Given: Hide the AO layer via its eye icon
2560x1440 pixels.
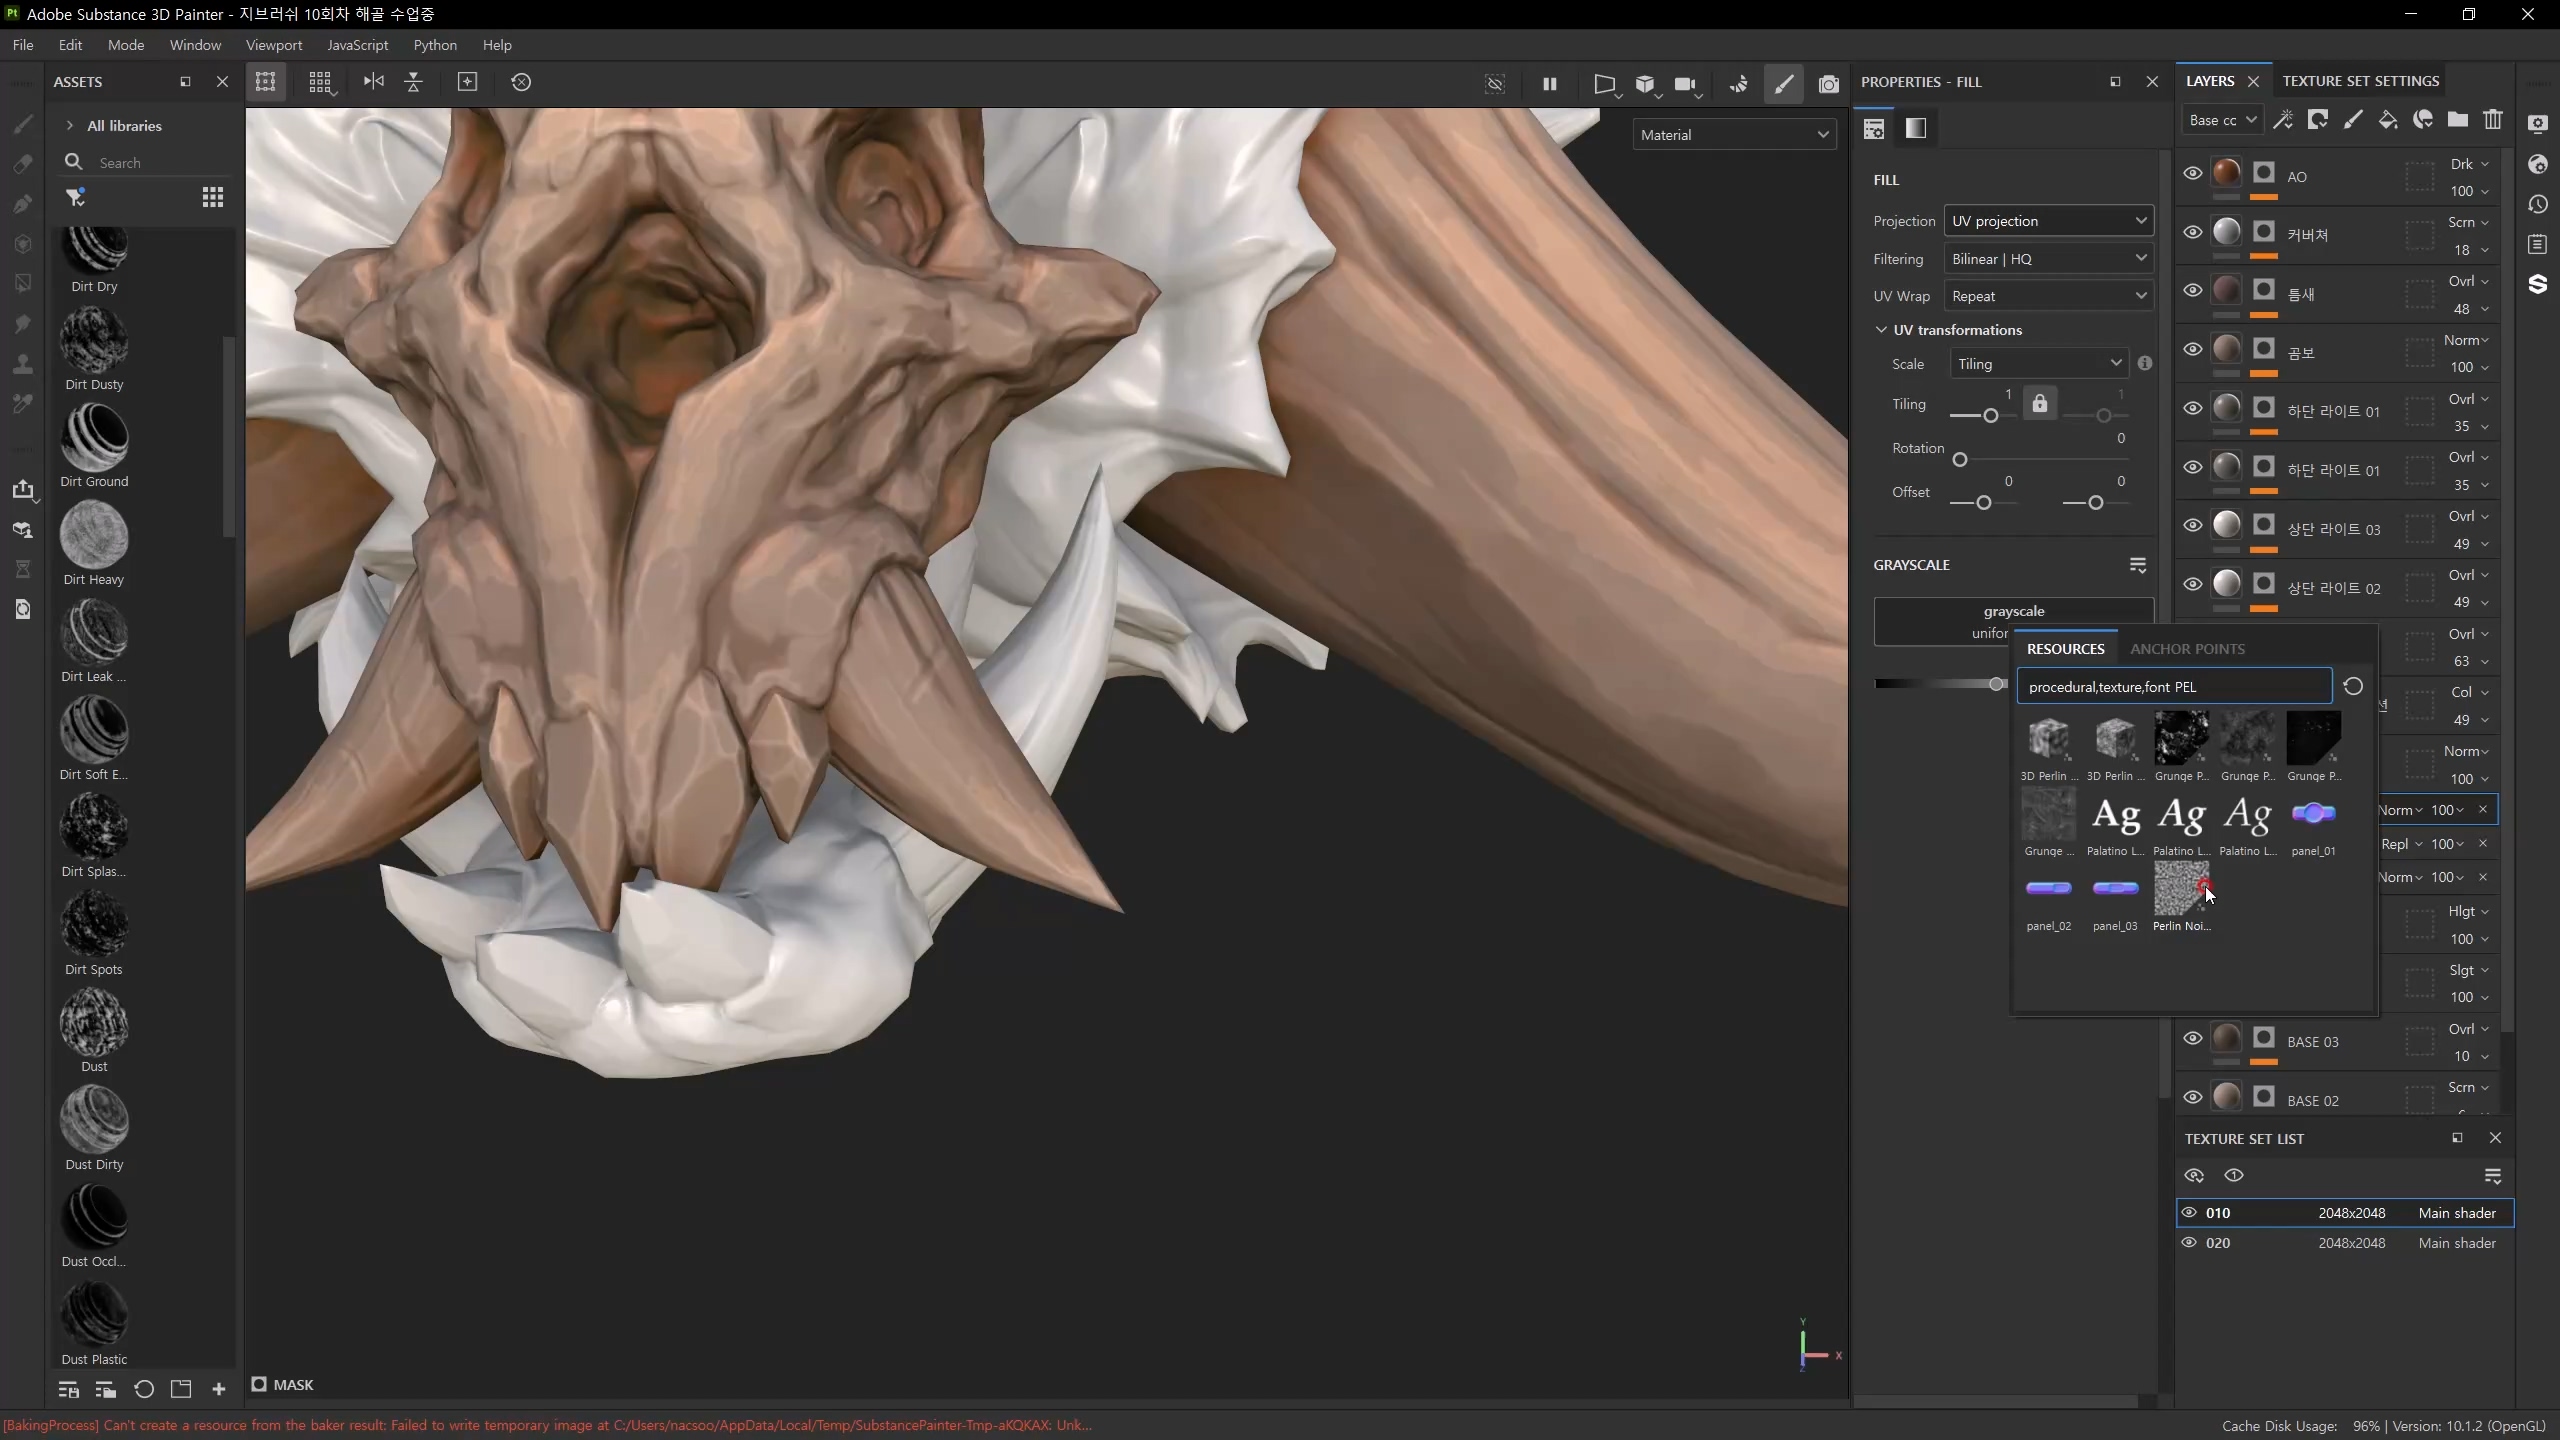Looking at the screenshot, I should 2192,173.
